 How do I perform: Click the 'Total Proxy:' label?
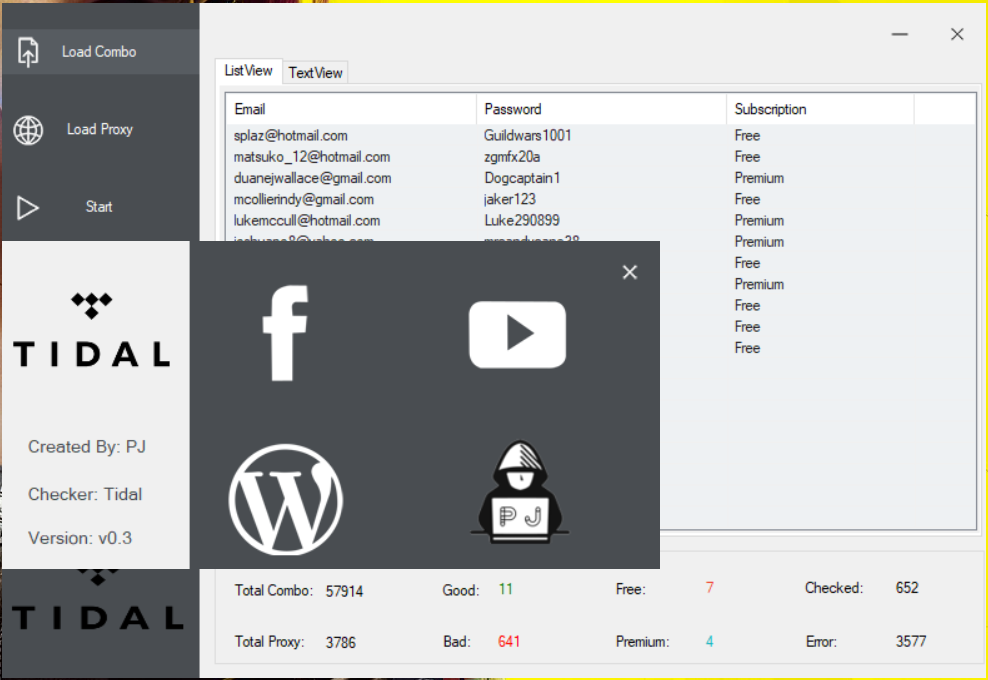(269, 642)
